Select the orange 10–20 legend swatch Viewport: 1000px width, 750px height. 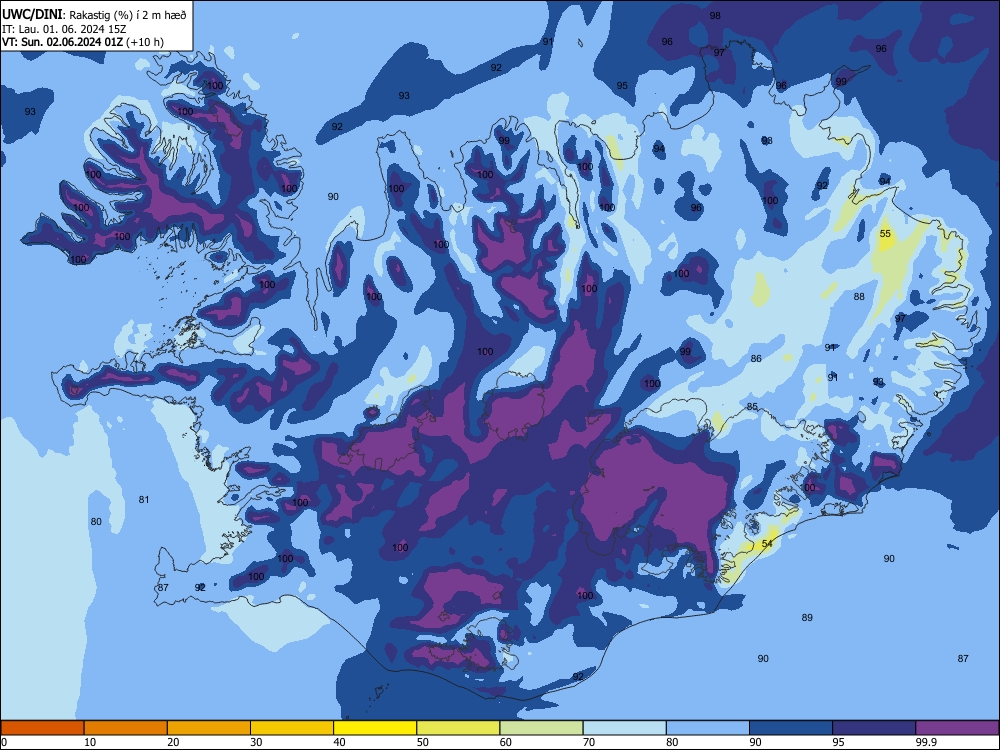126,728
